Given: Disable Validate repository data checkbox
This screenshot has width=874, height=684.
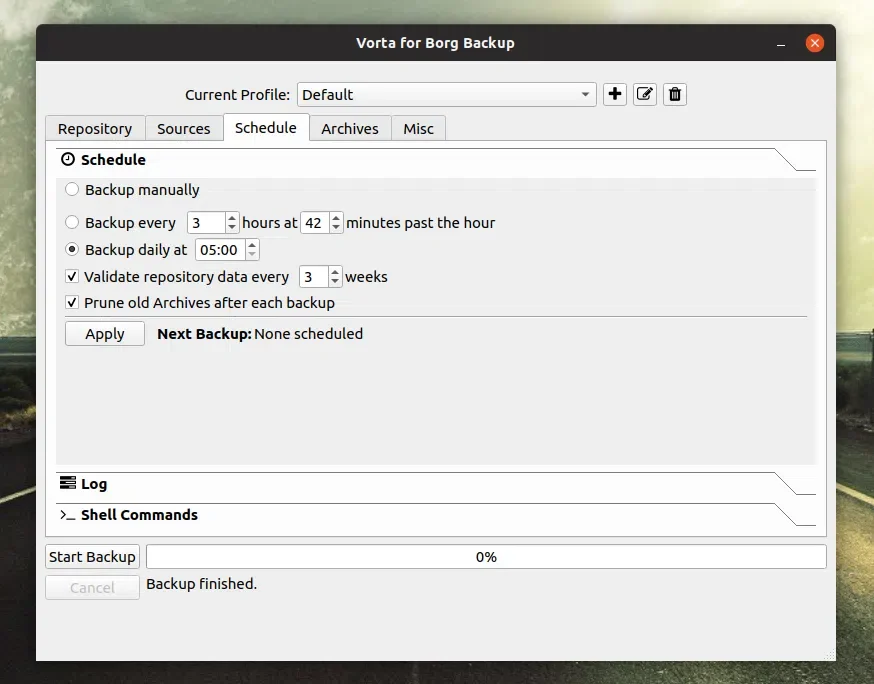Looking at the screenshot, I should [x=72, y=277].
